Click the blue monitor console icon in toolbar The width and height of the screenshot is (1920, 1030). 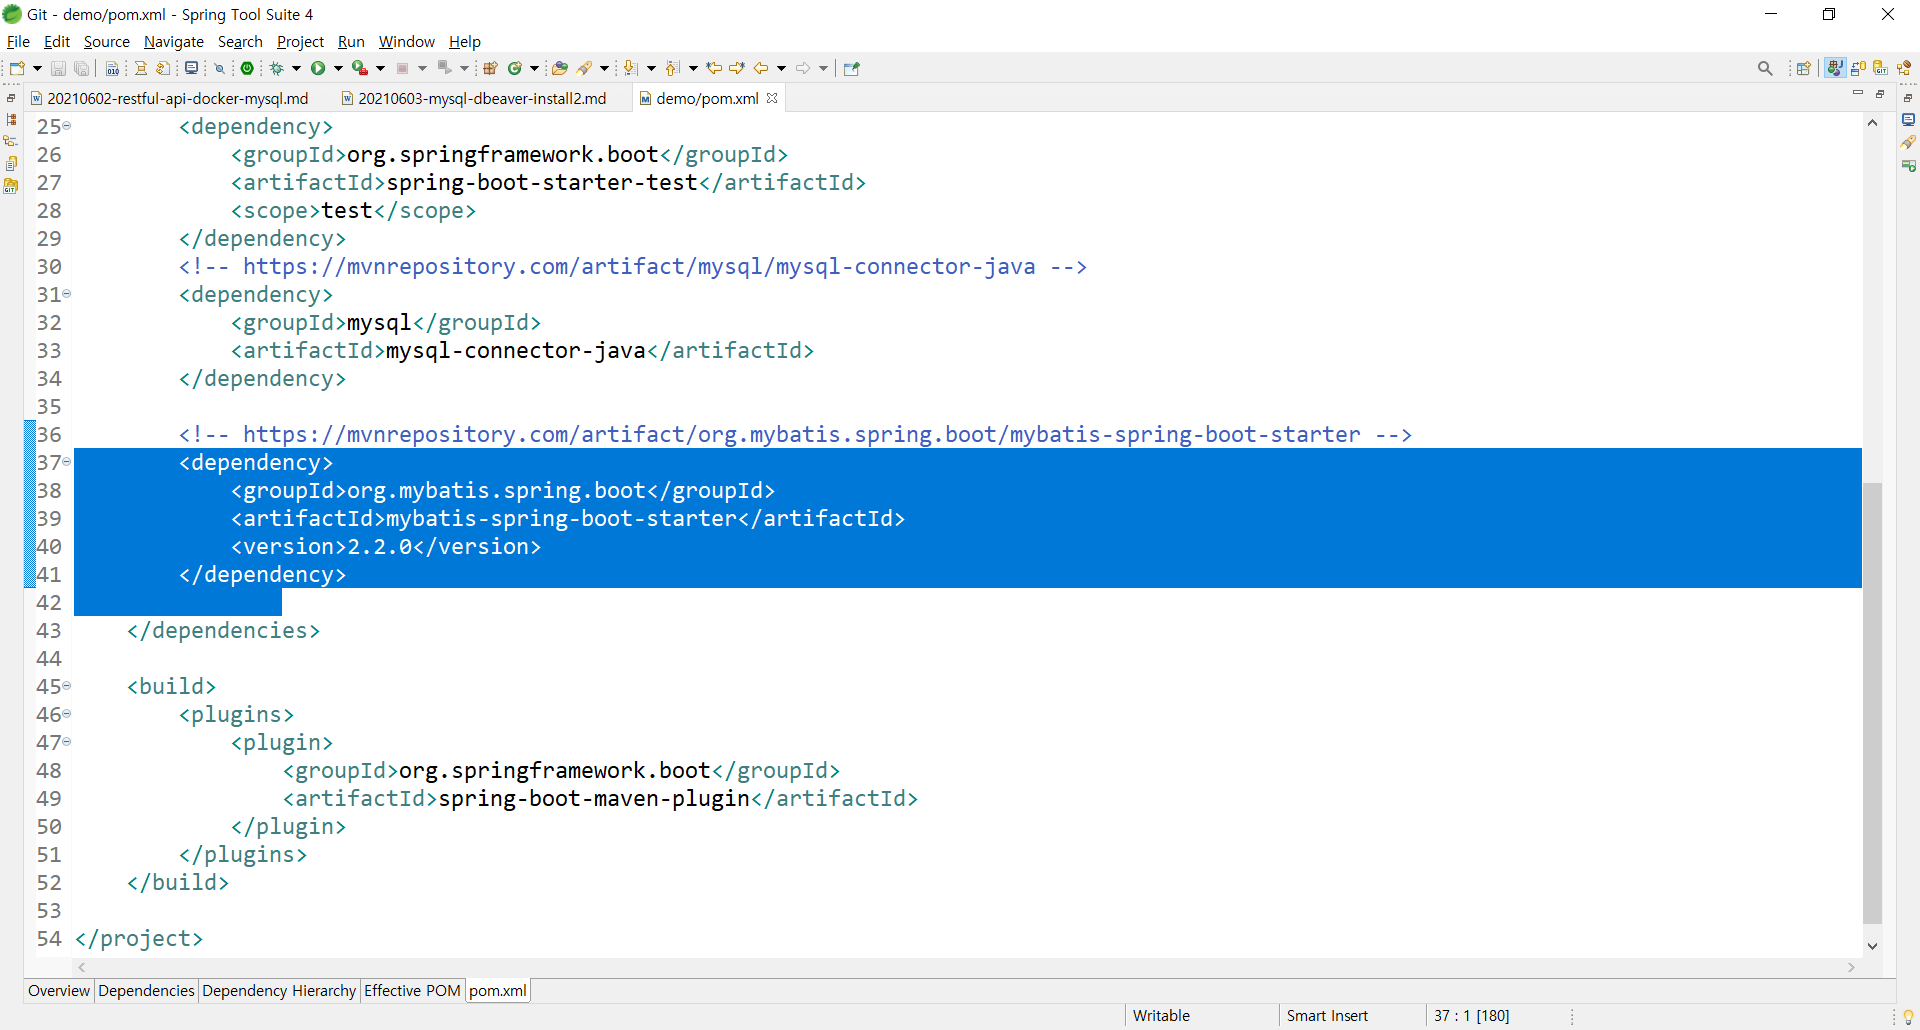191,68
